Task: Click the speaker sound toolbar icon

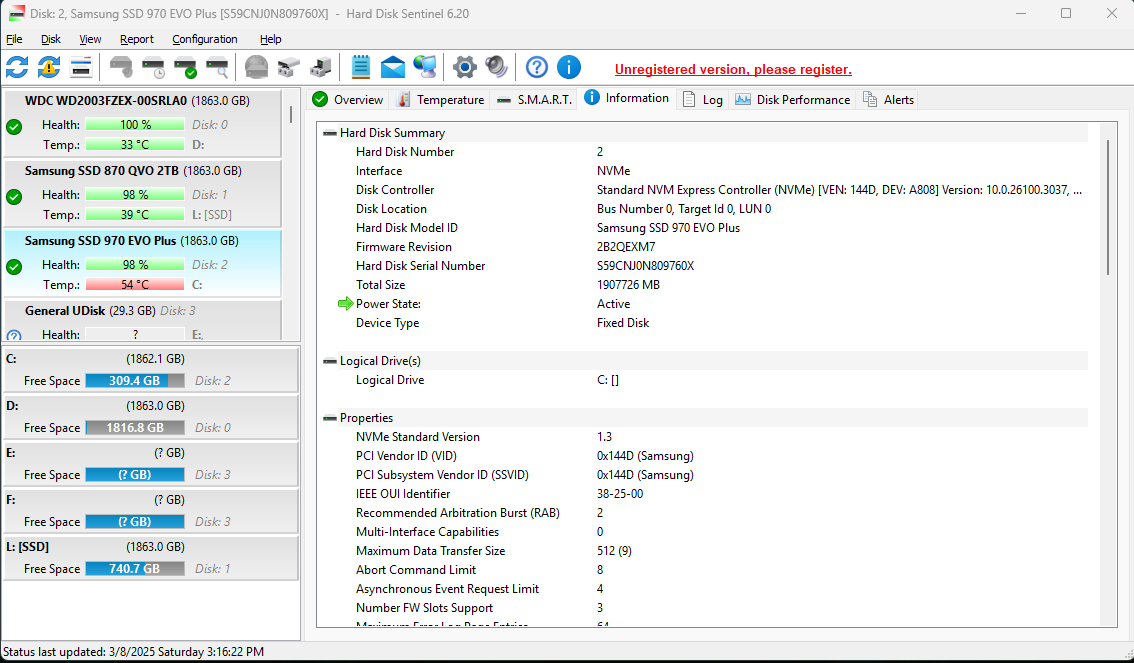Action: (x=496, y=67)
